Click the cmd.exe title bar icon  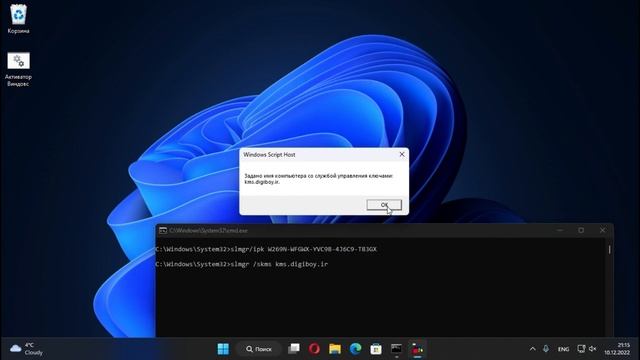click(163, 231)
